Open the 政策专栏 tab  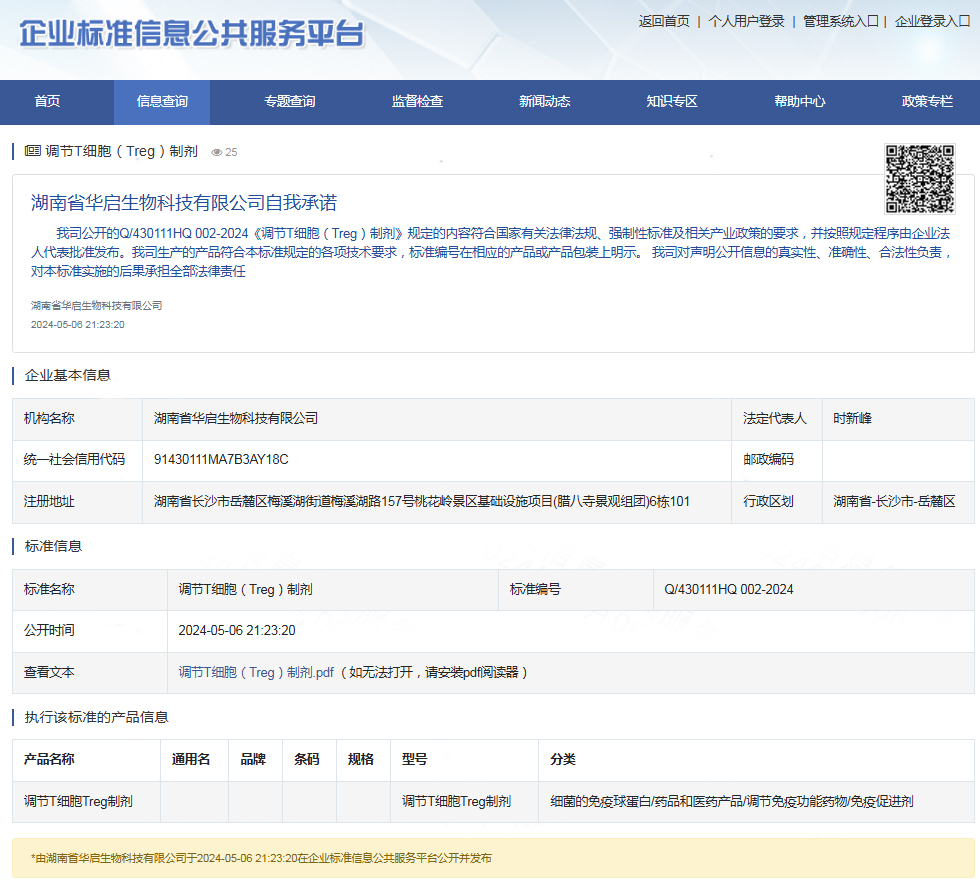click(x=927, y=101)
